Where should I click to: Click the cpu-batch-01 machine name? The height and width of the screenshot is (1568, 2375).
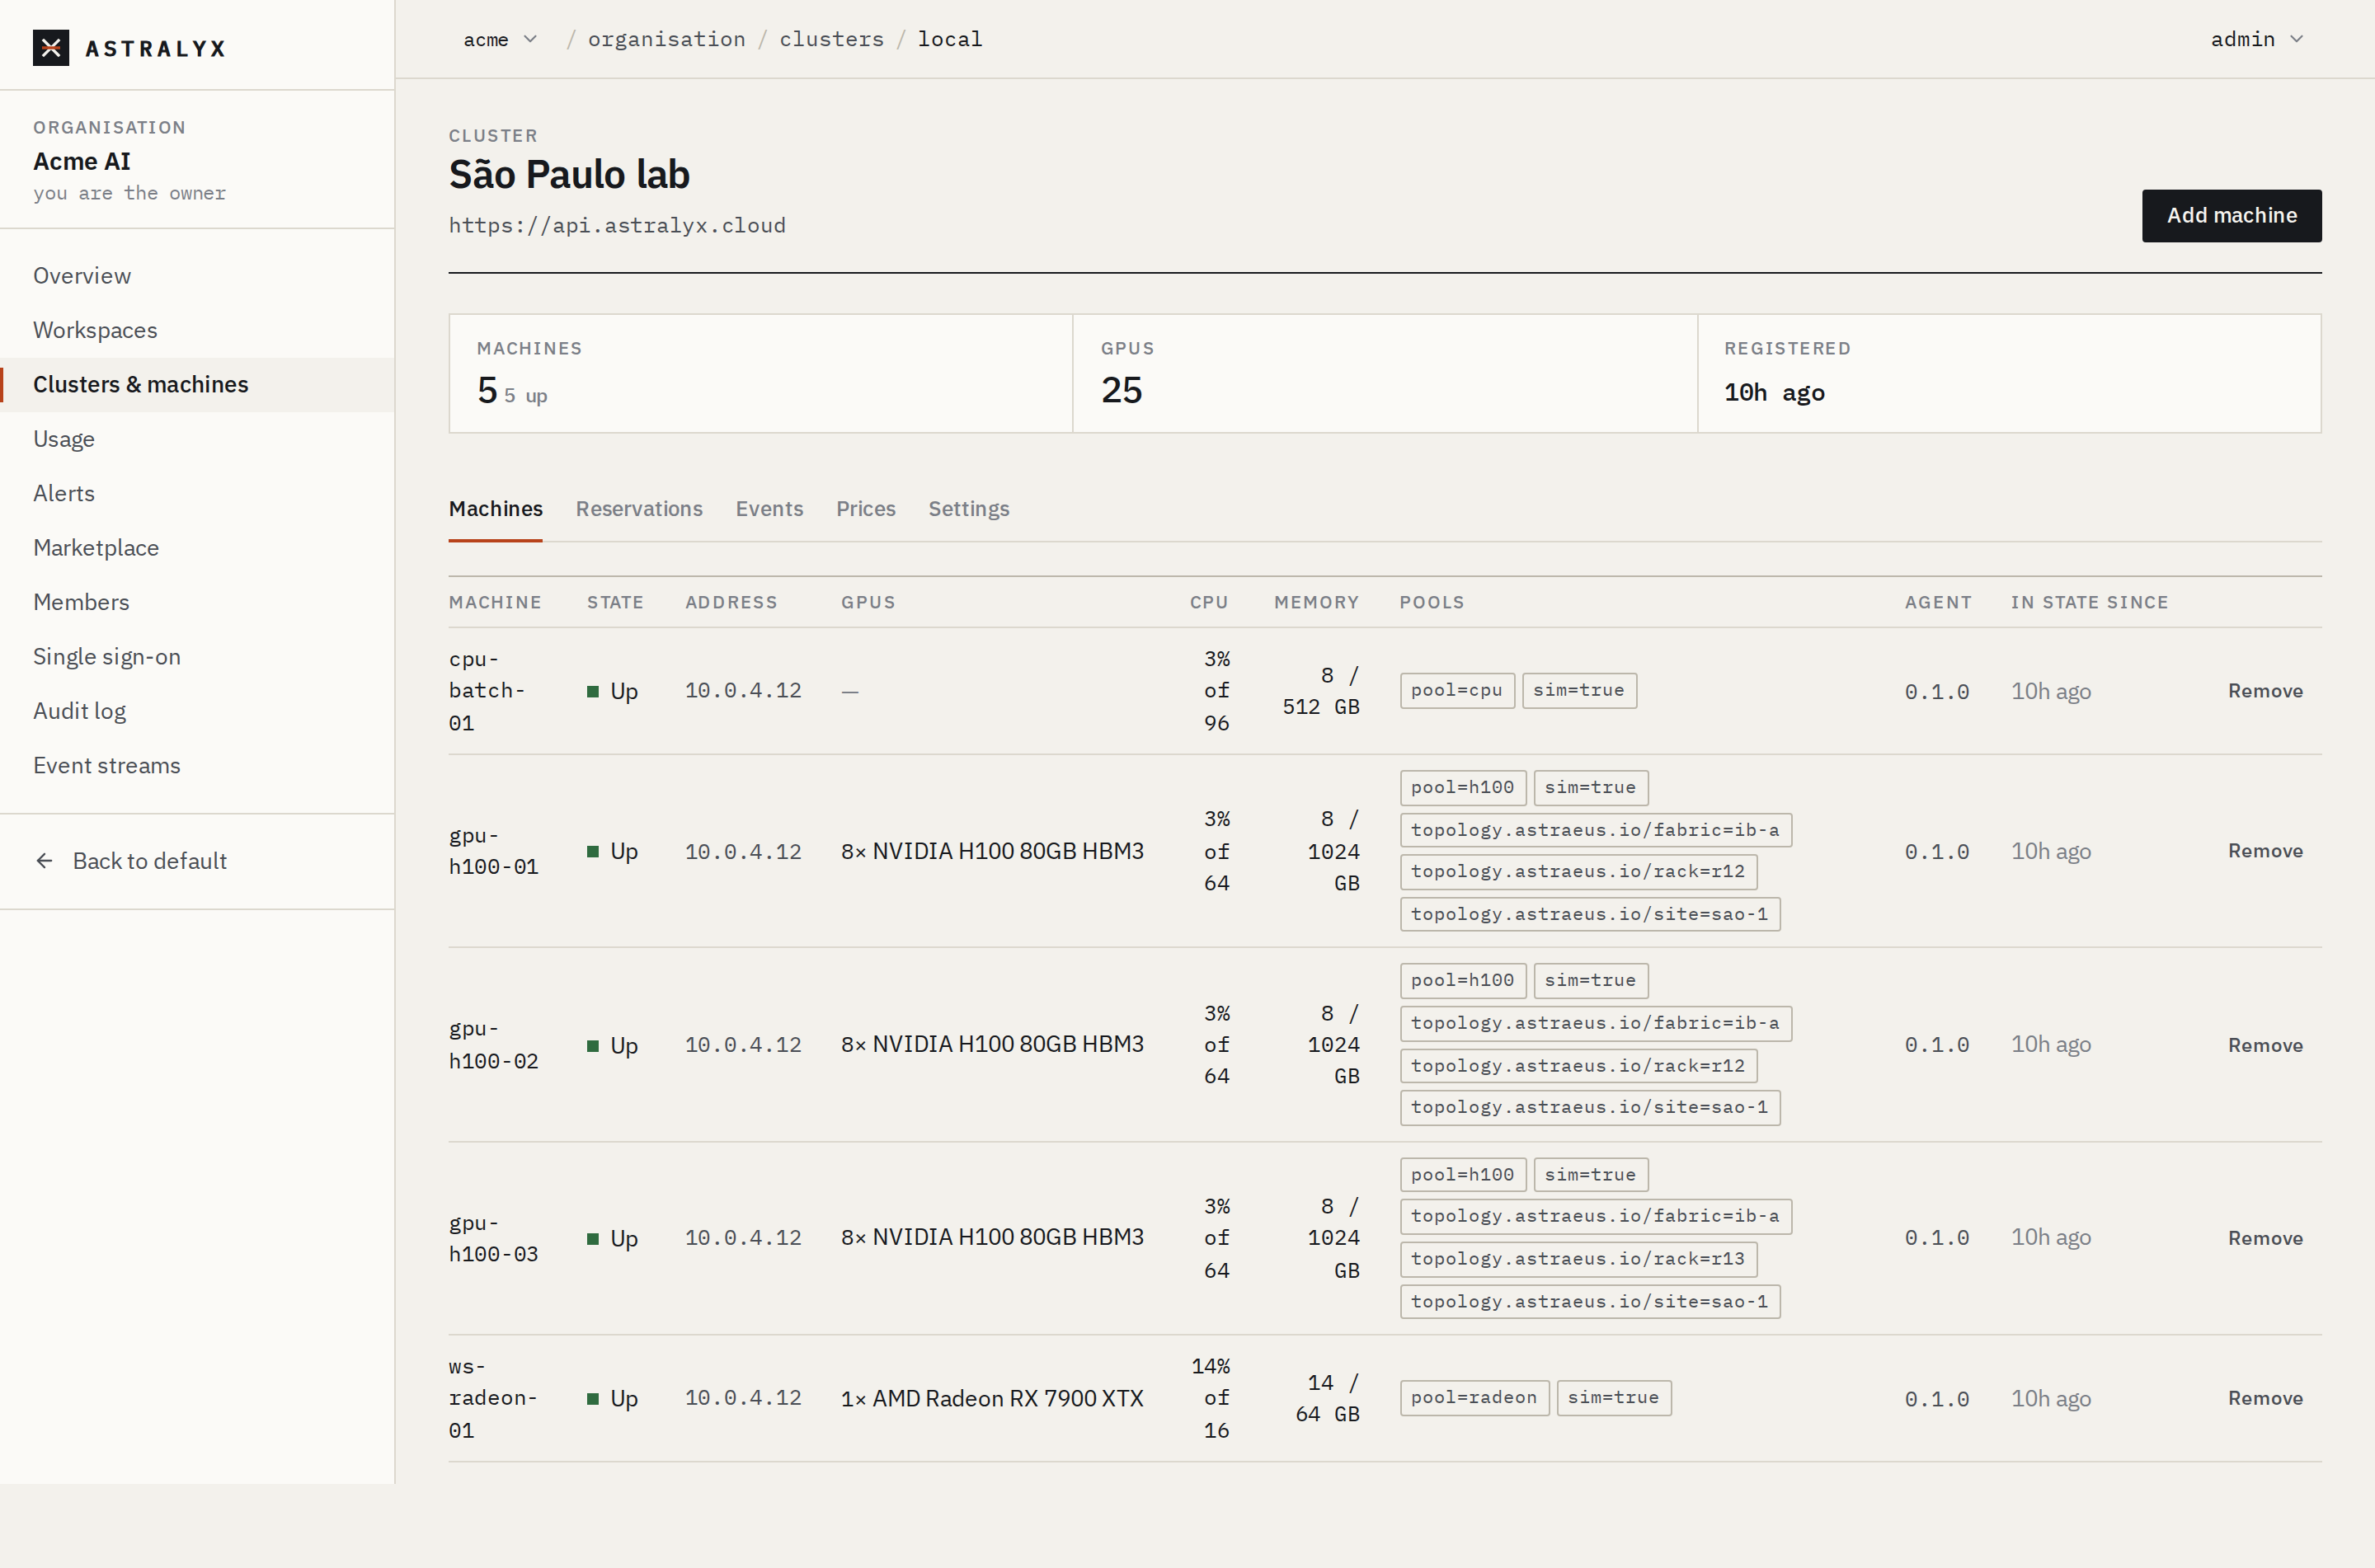pos(487,691)
